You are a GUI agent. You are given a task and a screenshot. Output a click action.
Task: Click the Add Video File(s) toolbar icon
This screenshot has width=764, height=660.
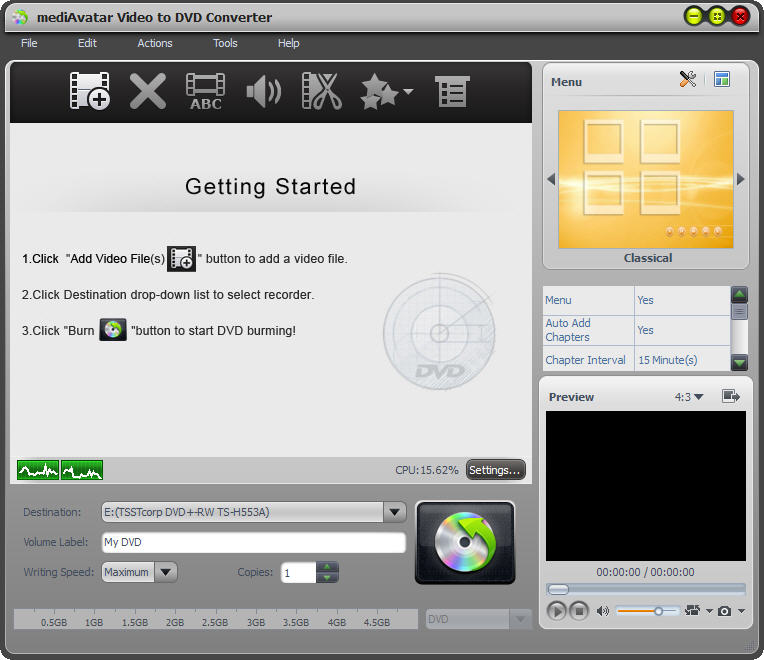point(90,91)
